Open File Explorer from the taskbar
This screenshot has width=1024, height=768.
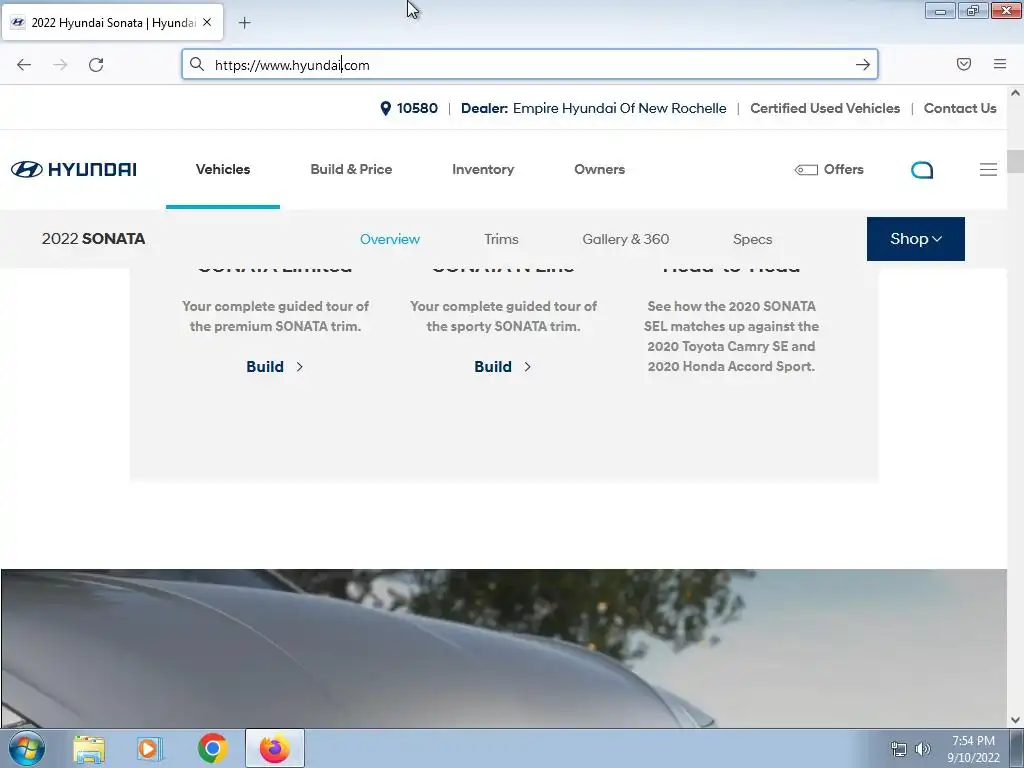[x=89, y=748]
